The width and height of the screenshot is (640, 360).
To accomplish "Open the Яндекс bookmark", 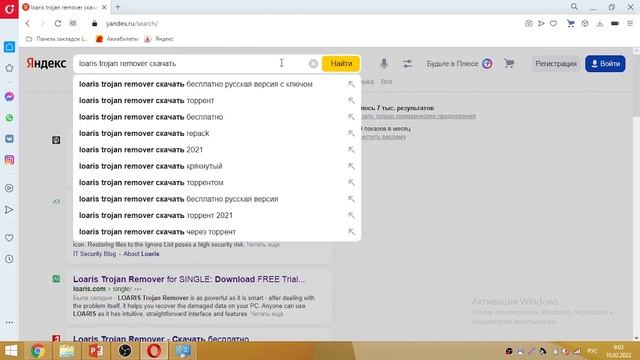I will tap(159, 39).
